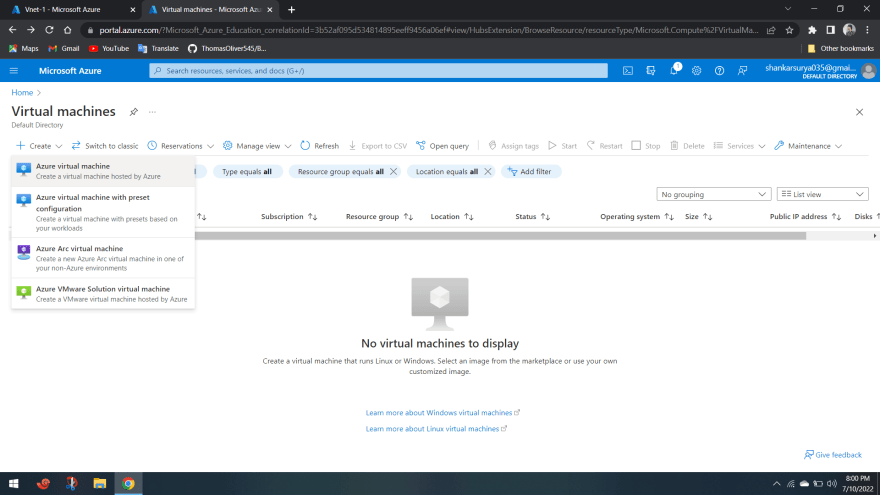Open the List view dropdown
Image resolution: width=880 pixels, height=495 pixels.
[x=823, y=194]
